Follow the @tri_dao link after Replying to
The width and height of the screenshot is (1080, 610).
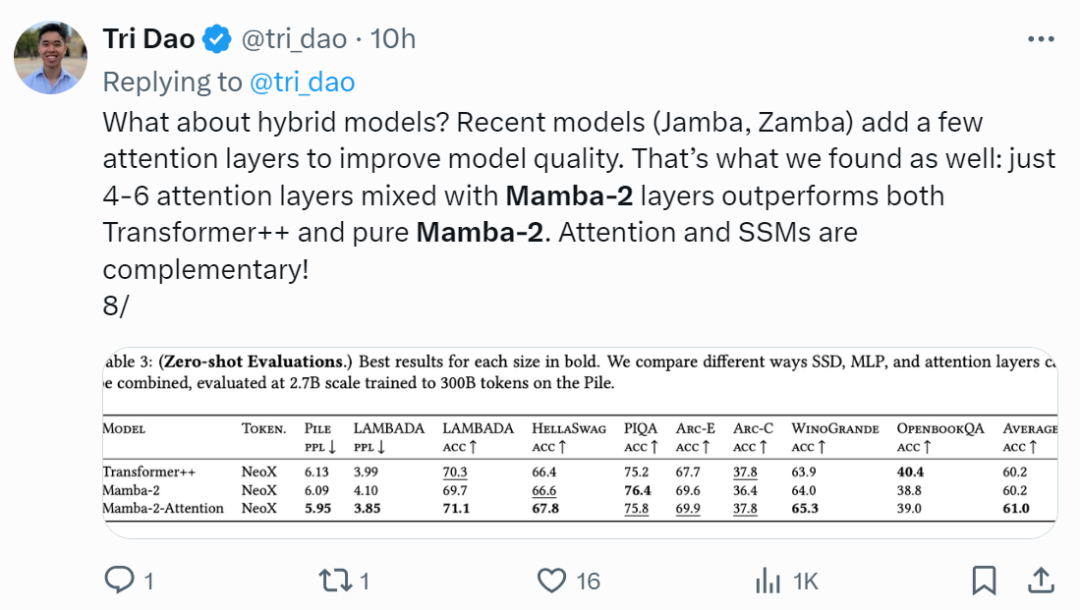[302, 82]
